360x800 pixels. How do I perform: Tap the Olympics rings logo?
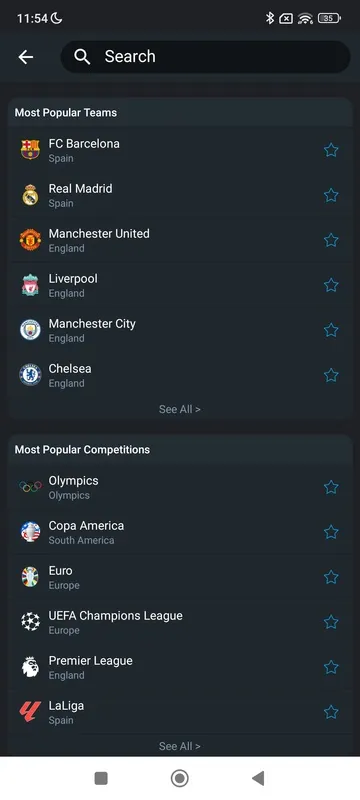click(30, 487)
